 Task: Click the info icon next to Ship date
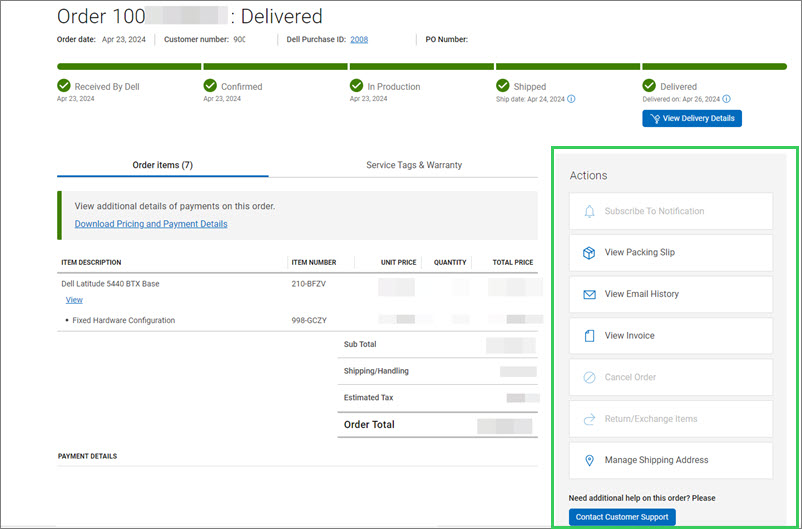[571, 99]
